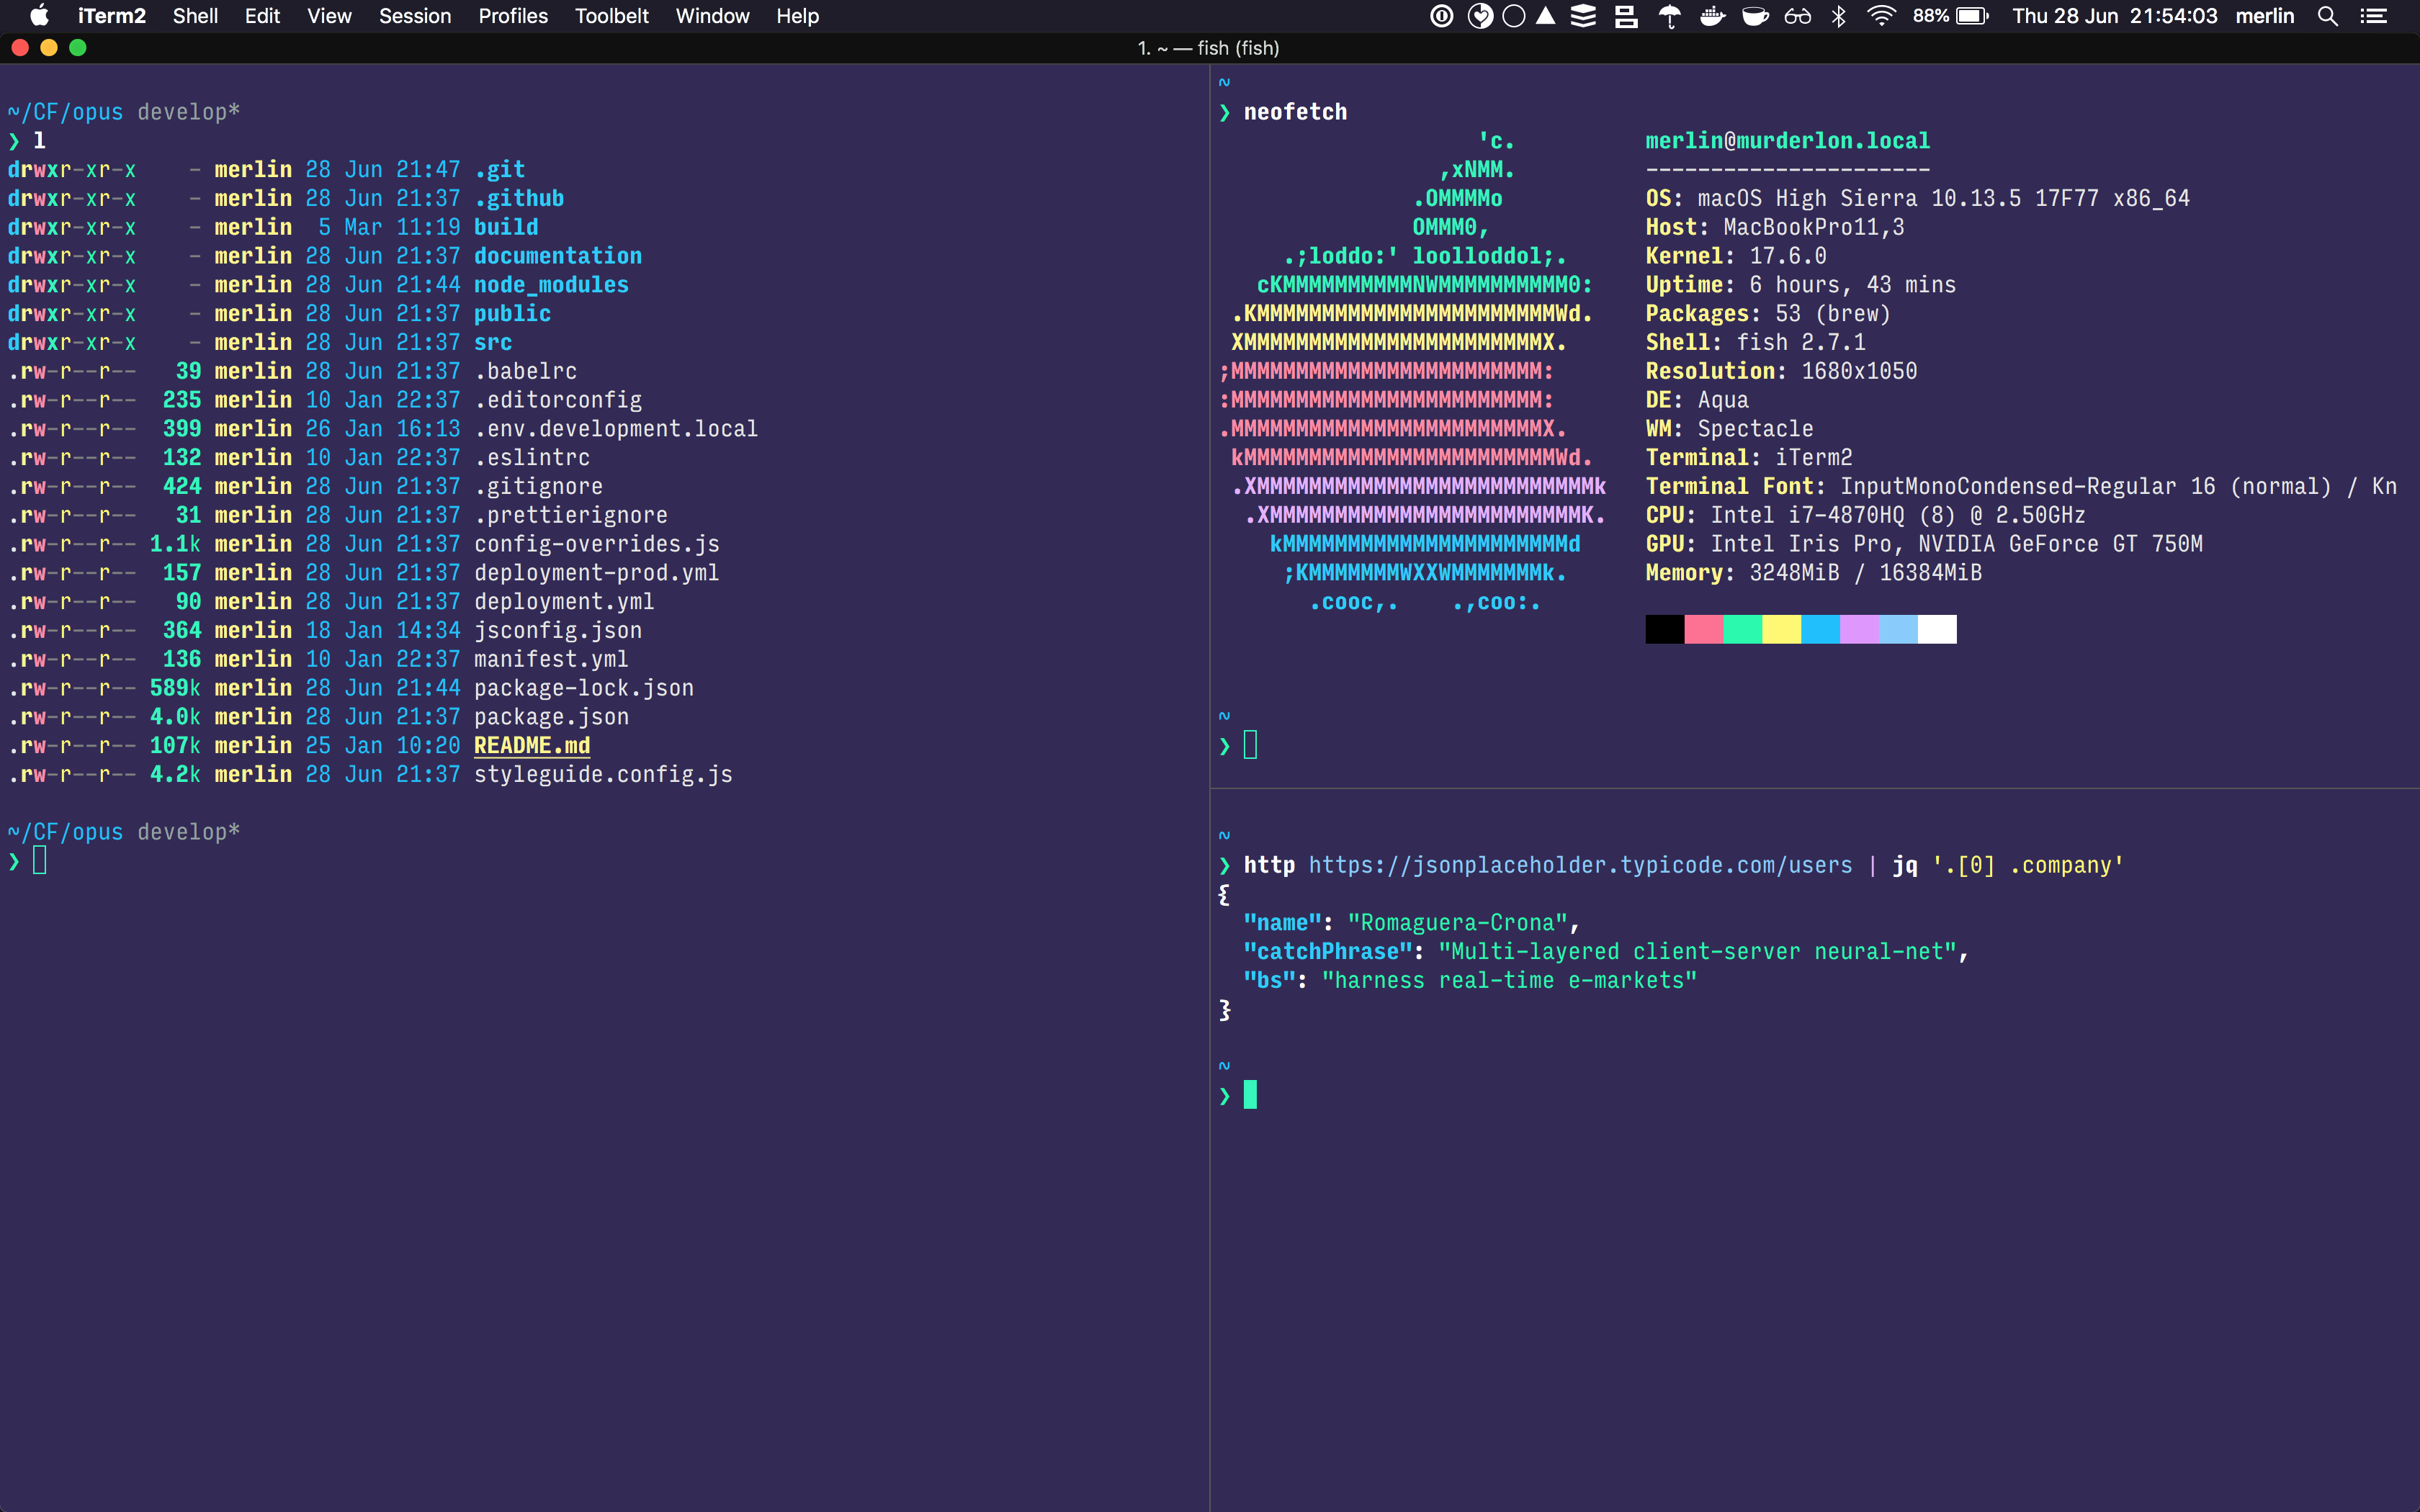Image resolution: width=2420 pixels, height=1512 pixels.
Task: Open the merlin user switching menu
Action: [x=2264, y=16]
